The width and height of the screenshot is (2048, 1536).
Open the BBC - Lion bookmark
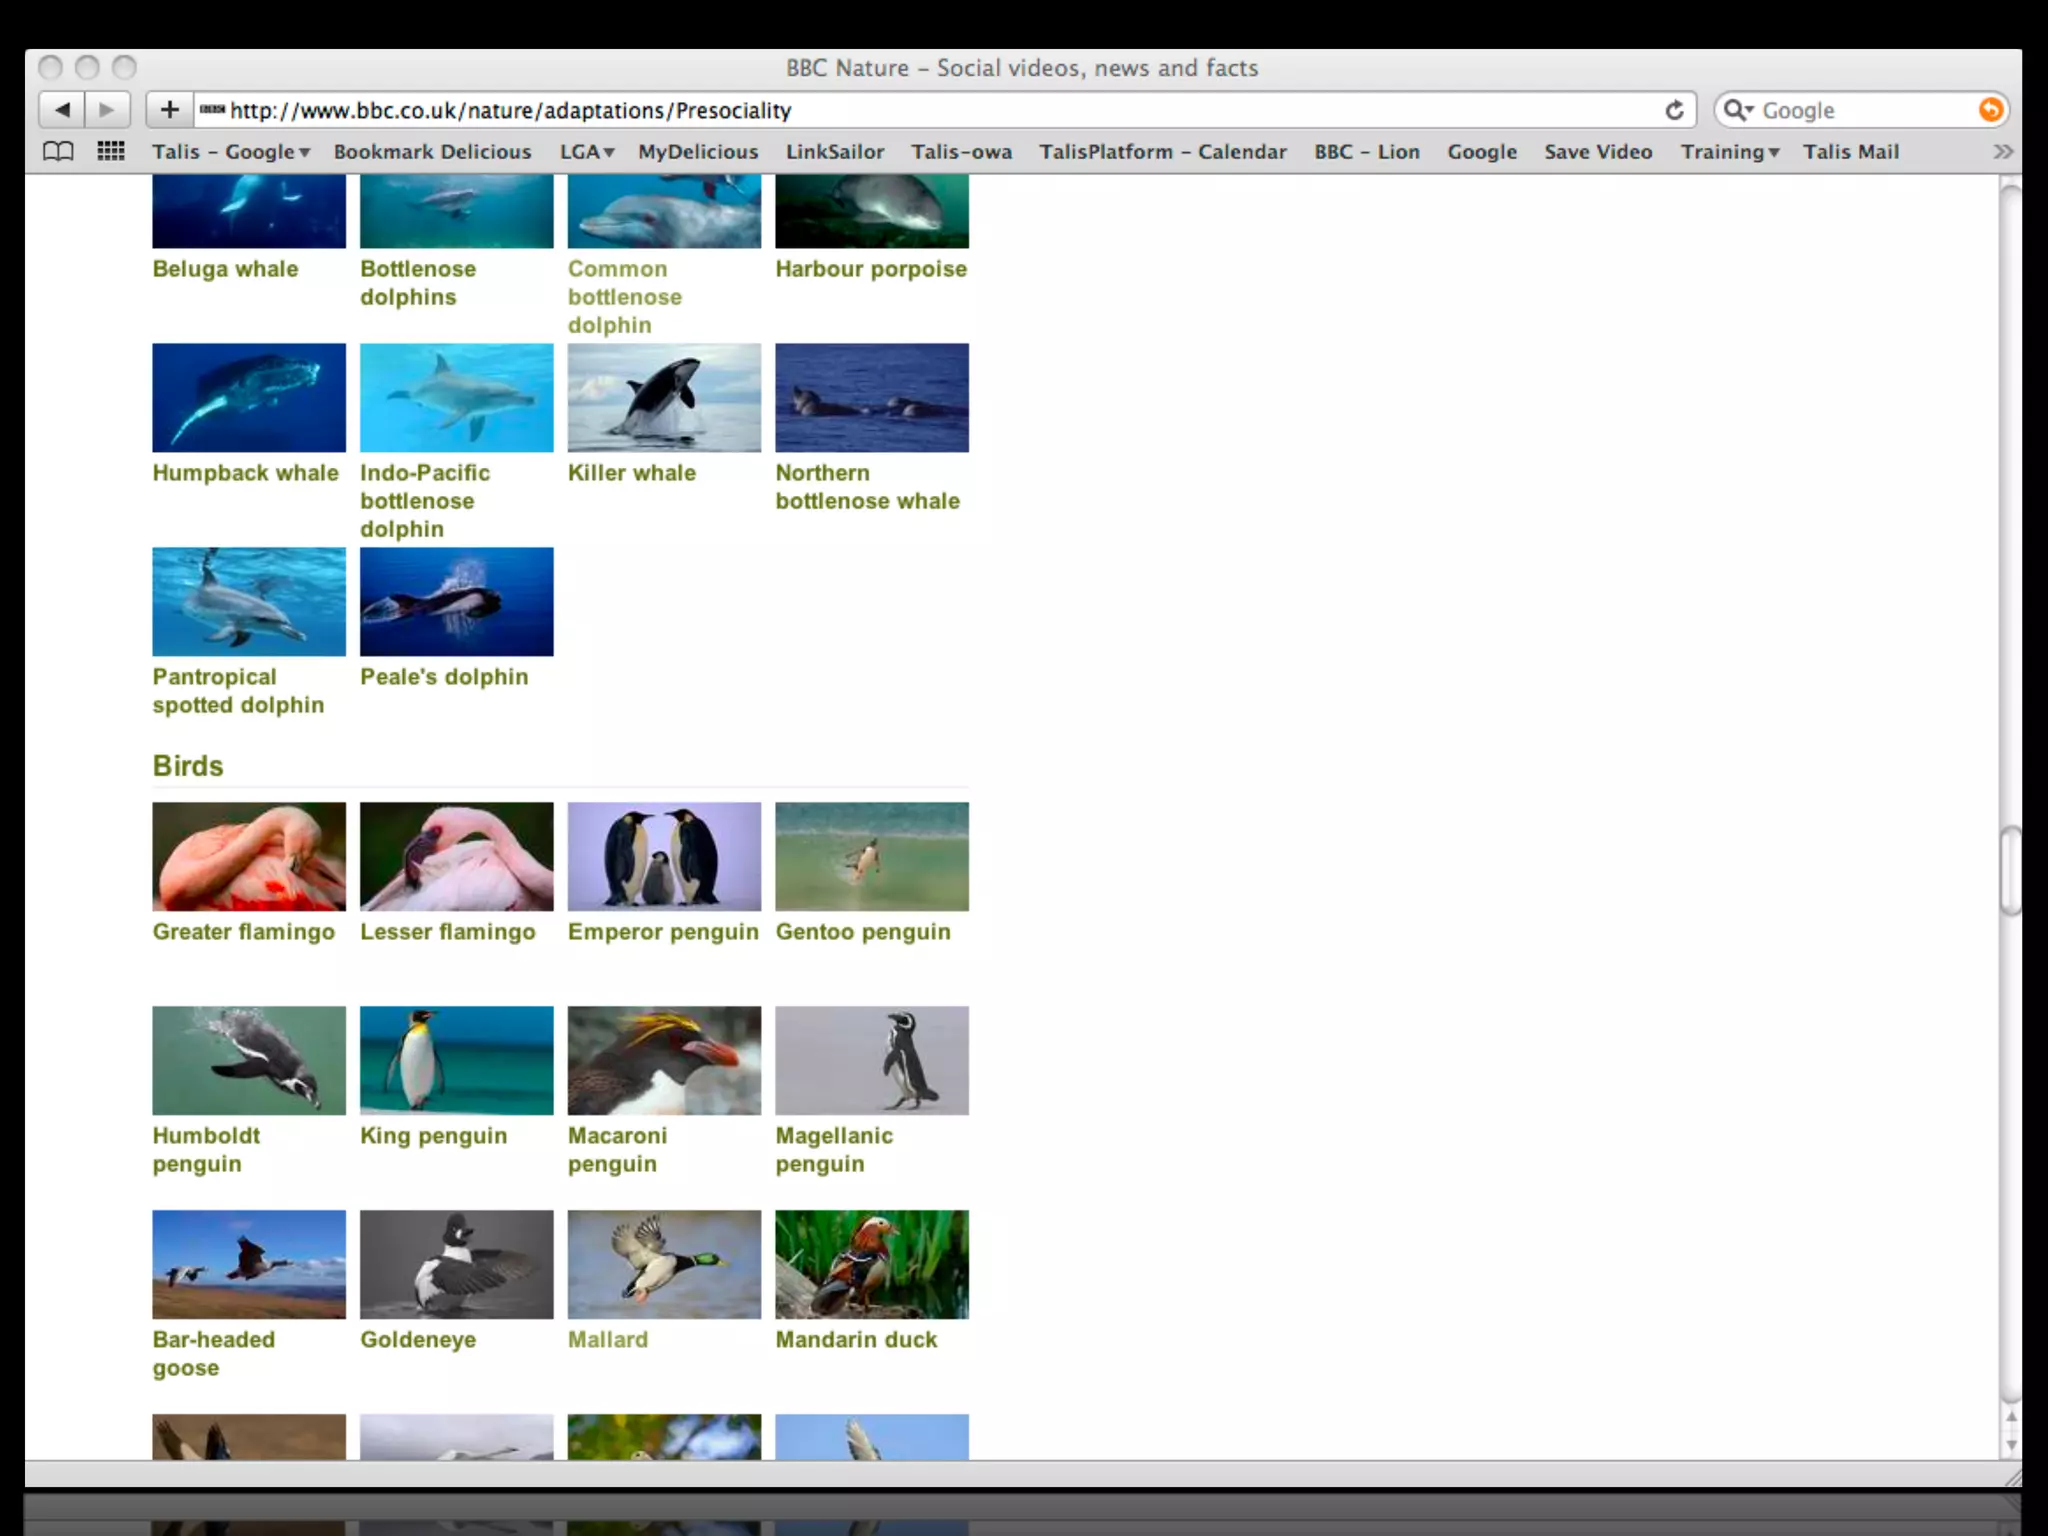(1366, 152)
